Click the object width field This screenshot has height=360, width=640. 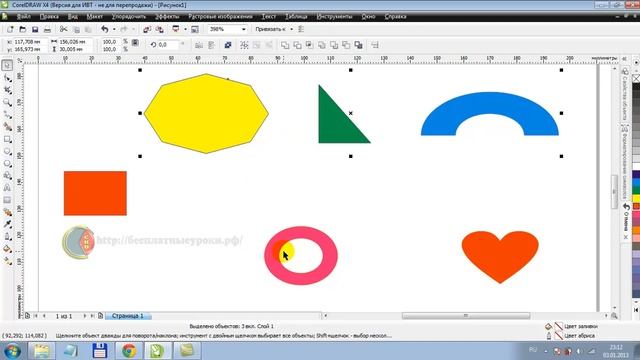coord(75,42)
